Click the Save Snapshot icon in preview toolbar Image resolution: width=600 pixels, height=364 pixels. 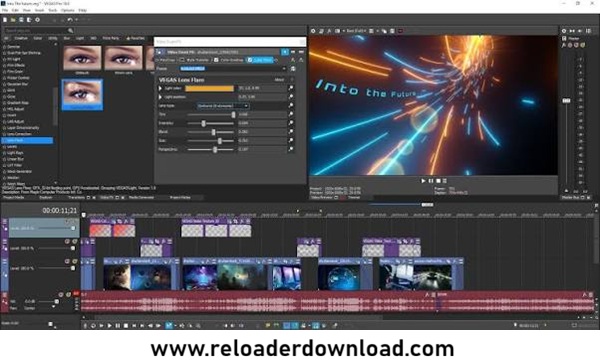[x=392, y=31]
